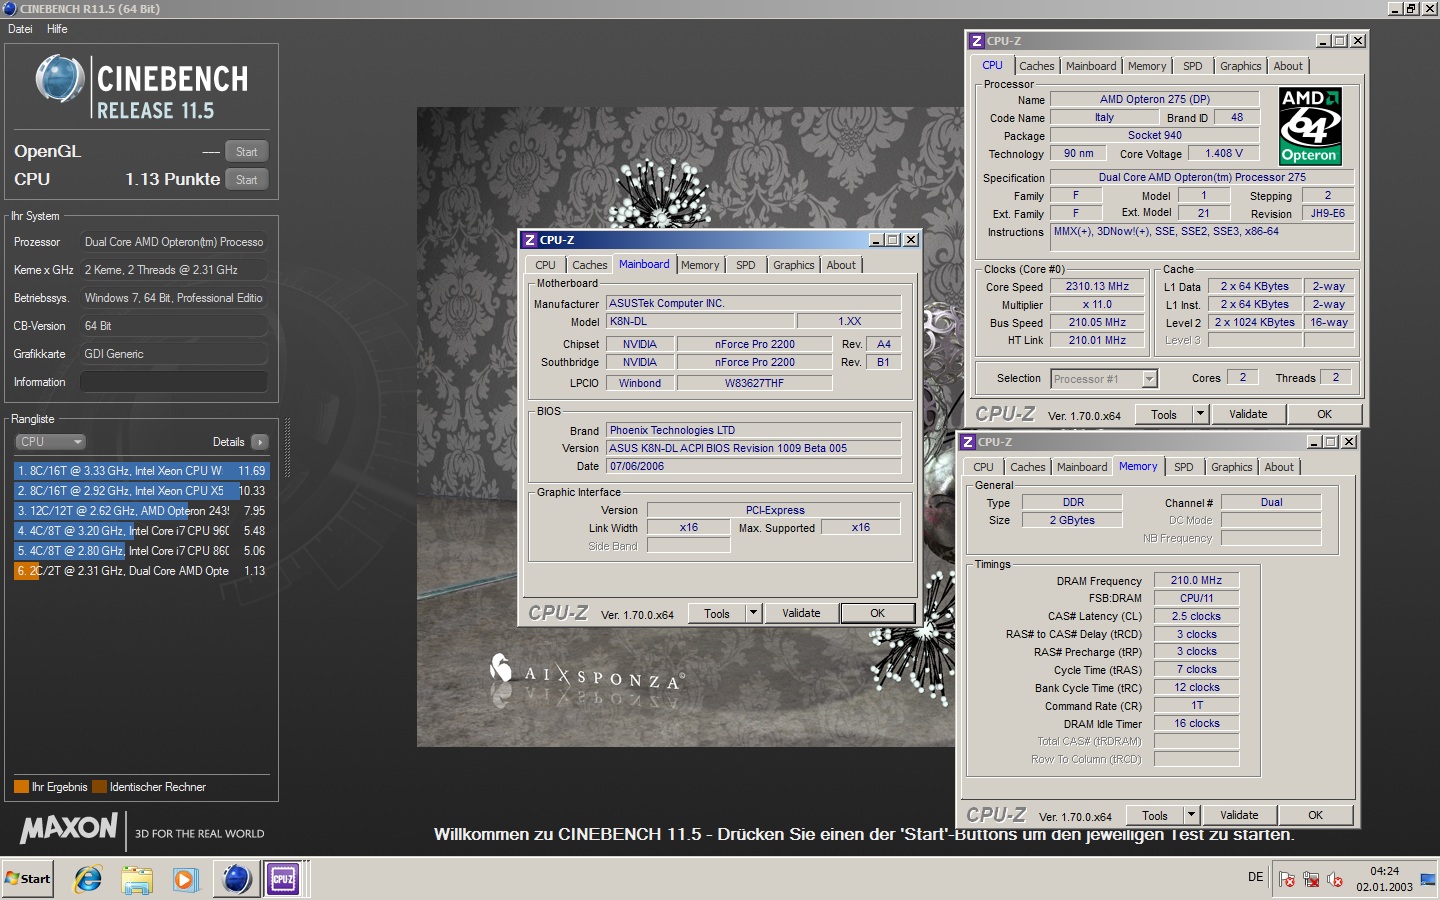Select ranking entry 2C/2T Dual Core AMD Opteron
1440x900 pixels.
coord(141,571)
